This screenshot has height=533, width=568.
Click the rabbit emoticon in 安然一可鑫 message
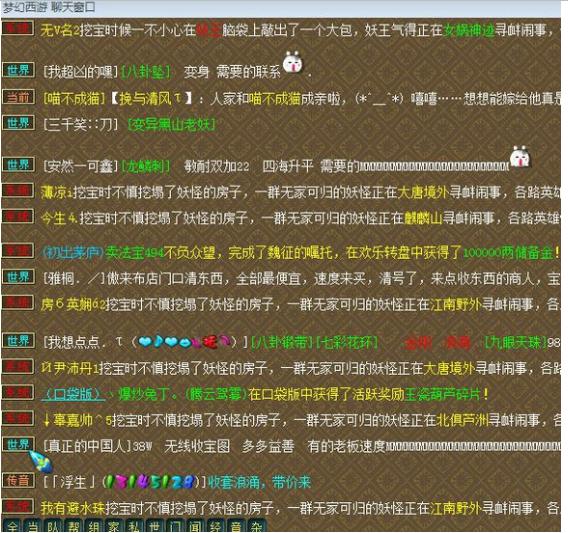520,157
